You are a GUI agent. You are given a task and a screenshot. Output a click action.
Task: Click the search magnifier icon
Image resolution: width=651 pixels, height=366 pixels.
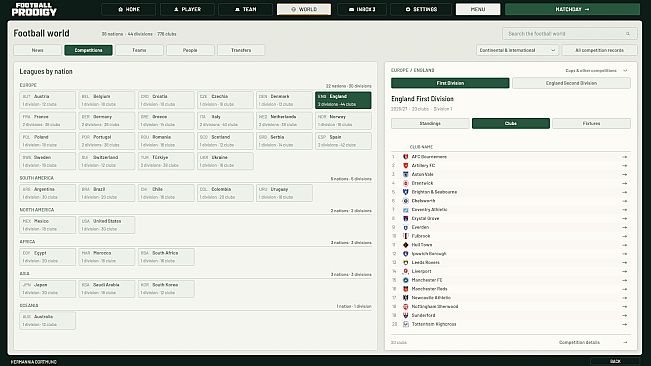628,34
